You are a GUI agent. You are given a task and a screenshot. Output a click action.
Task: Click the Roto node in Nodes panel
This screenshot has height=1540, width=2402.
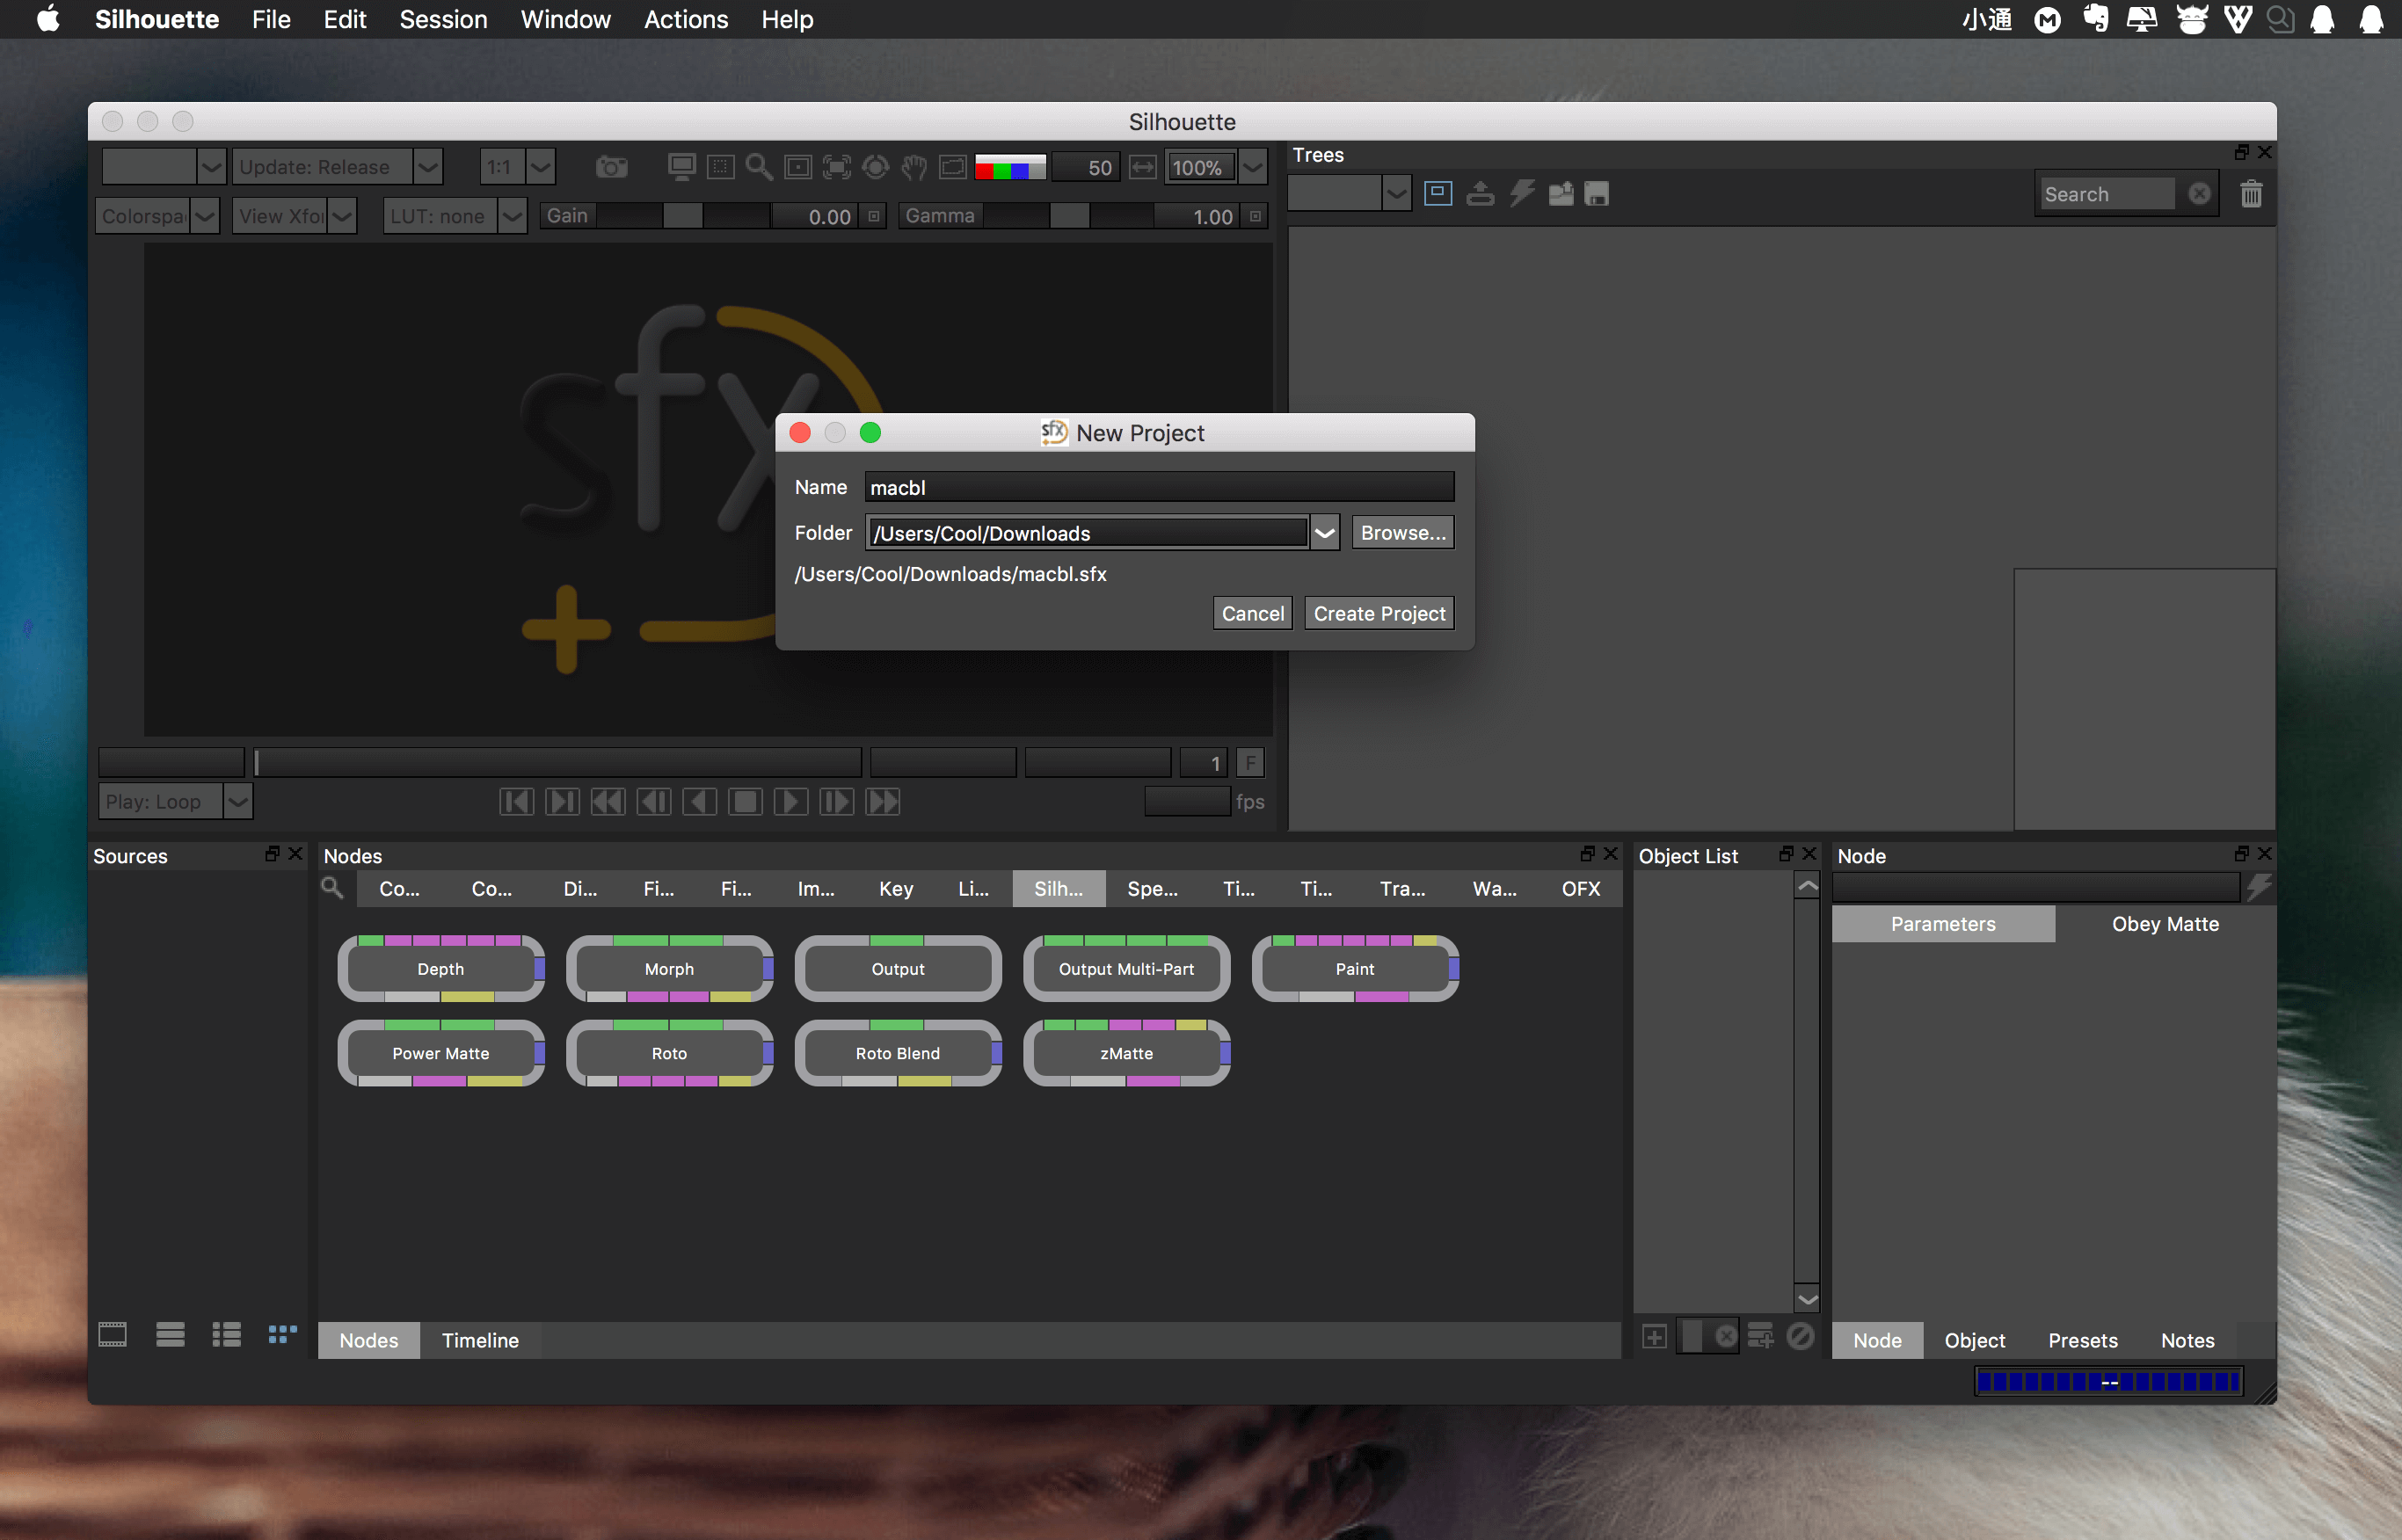pyautogui.click(x=669, y=1052)
